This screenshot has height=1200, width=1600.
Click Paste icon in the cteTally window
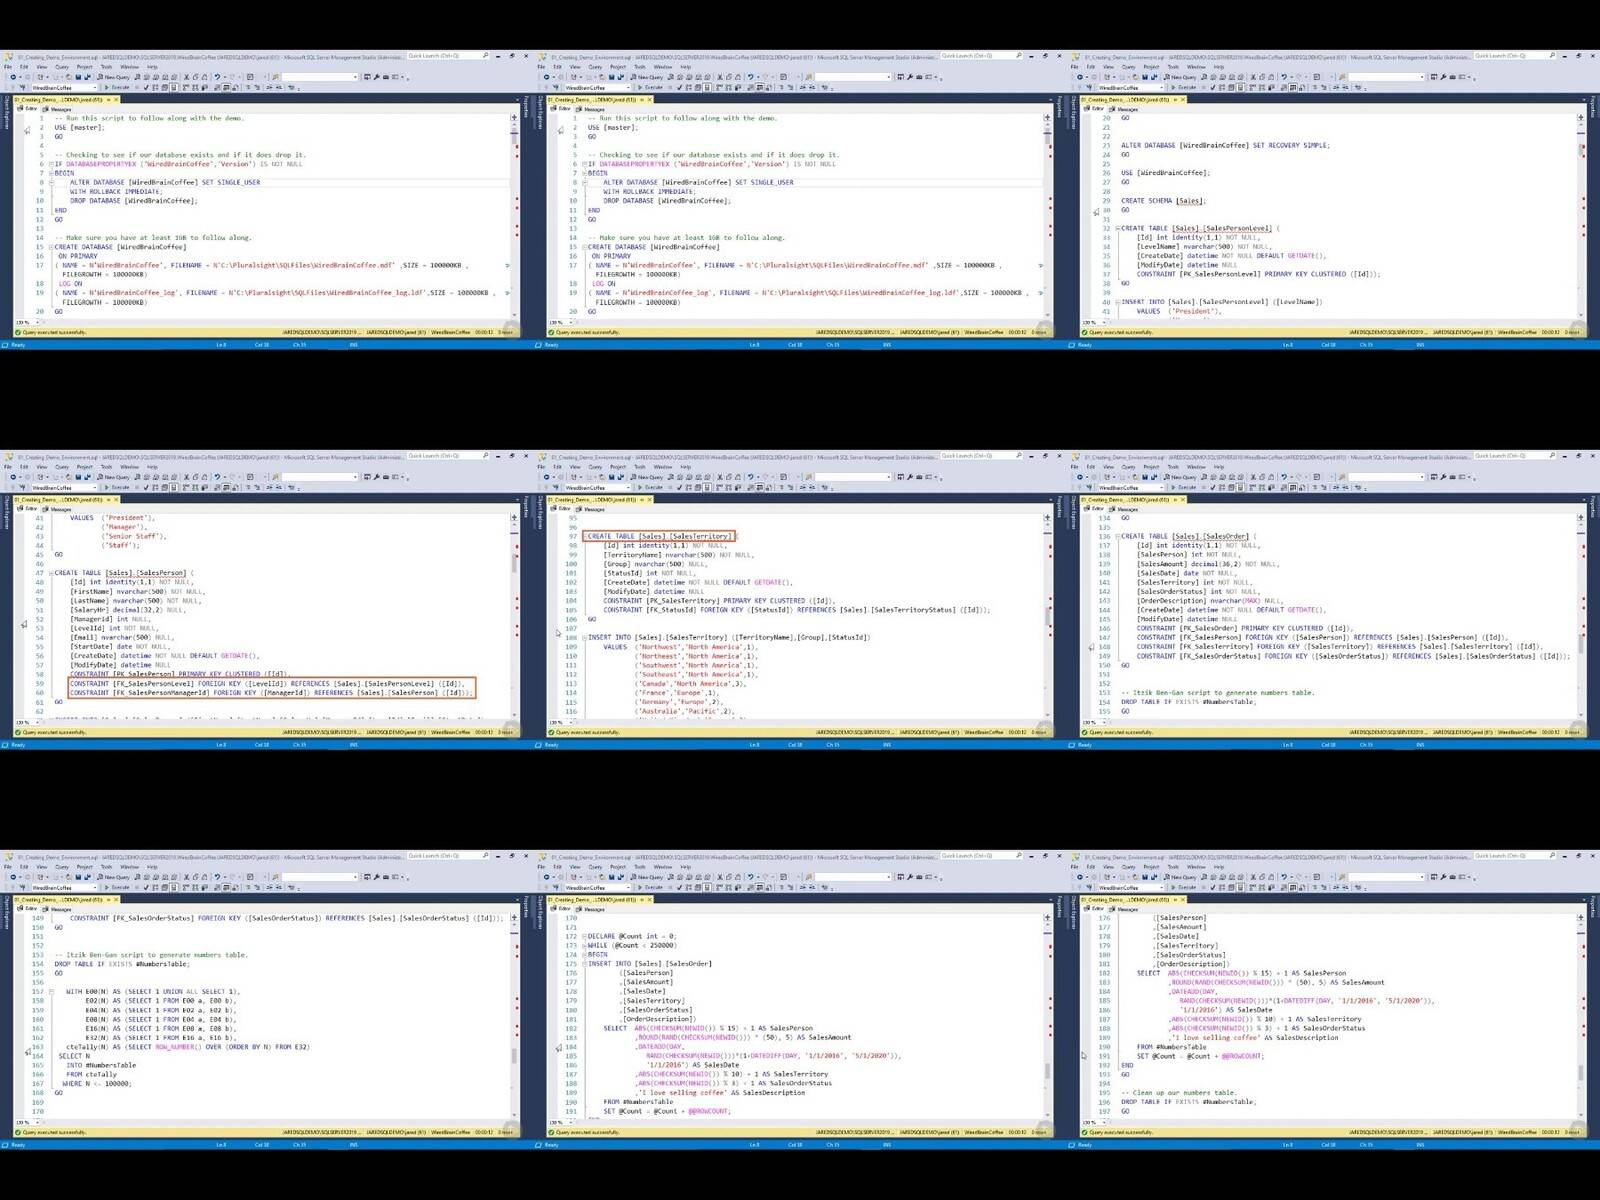pos(205,877)
